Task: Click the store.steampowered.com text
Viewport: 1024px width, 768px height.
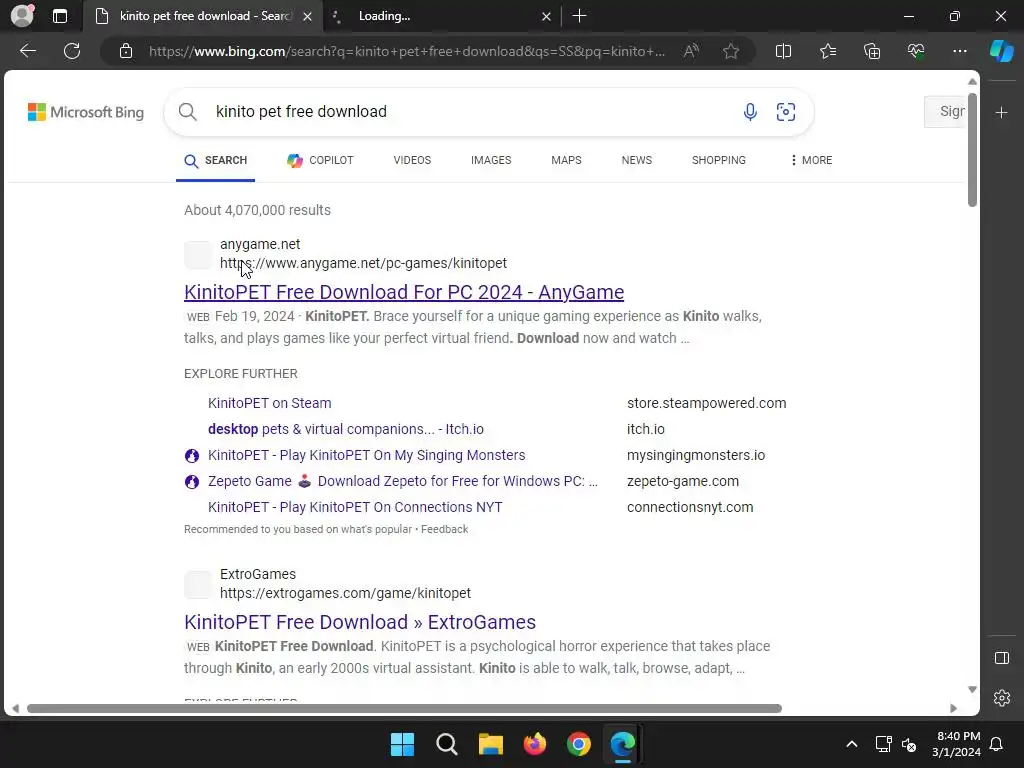Action: click(x=707, y=403)
